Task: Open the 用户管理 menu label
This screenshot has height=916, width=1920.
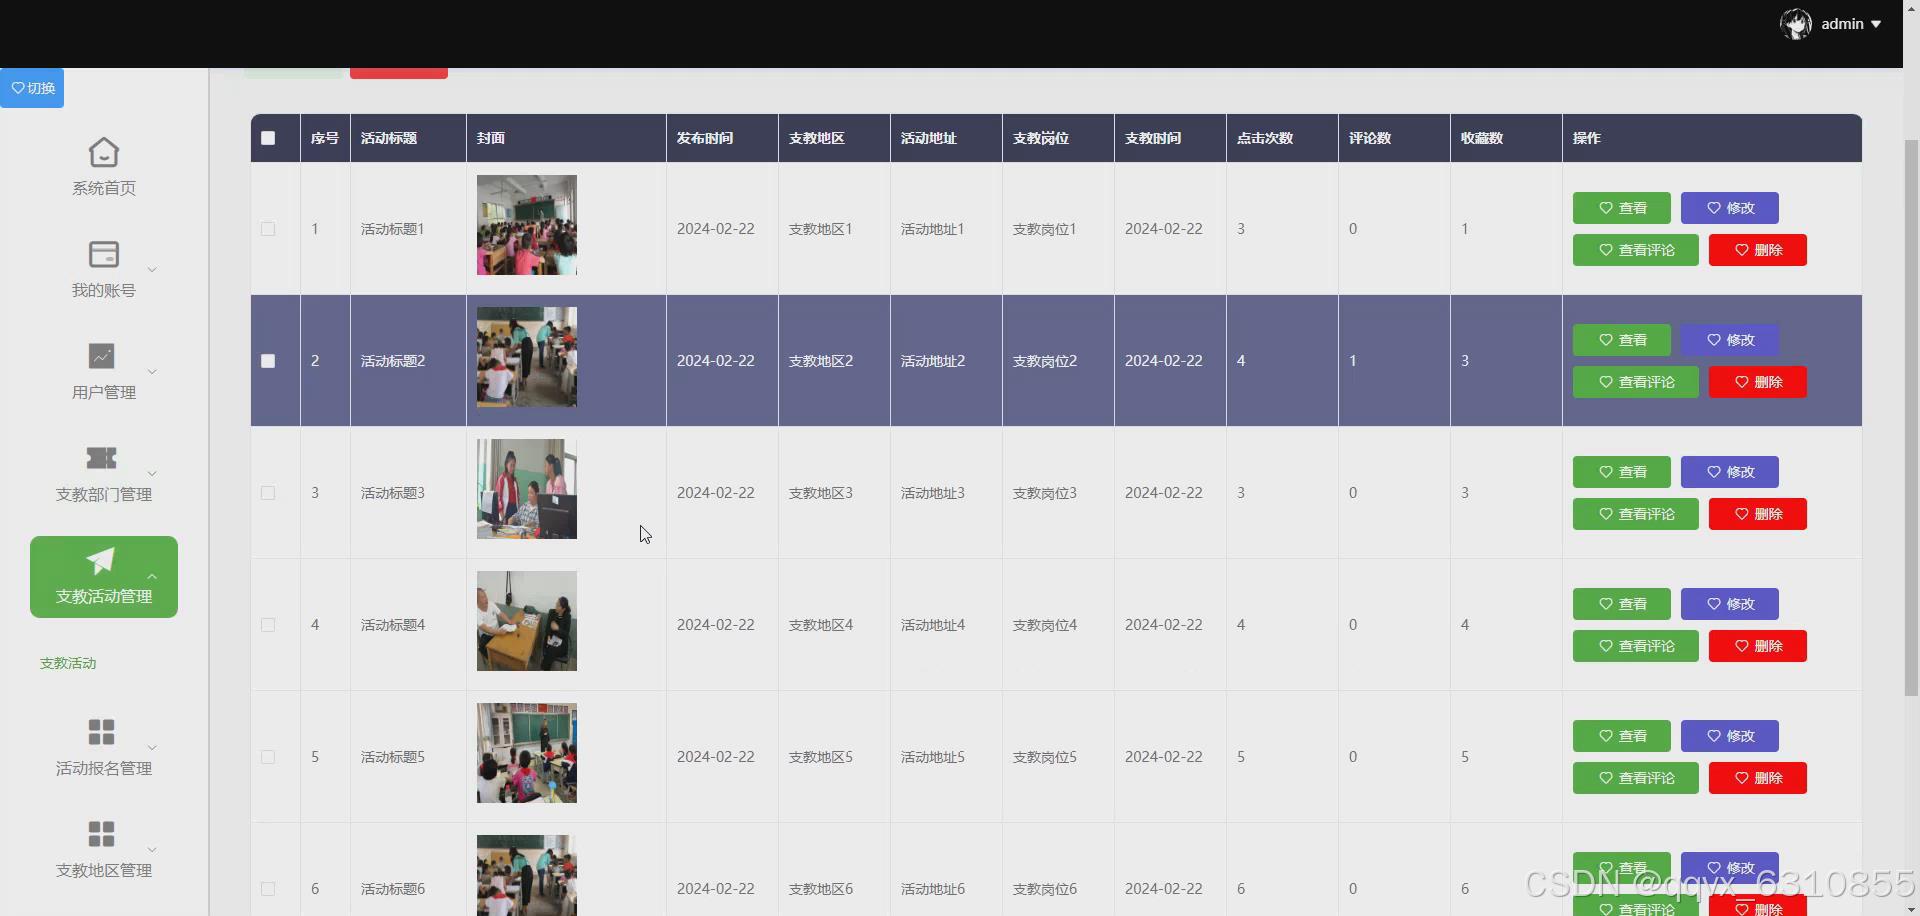Action: coord(104,392)
